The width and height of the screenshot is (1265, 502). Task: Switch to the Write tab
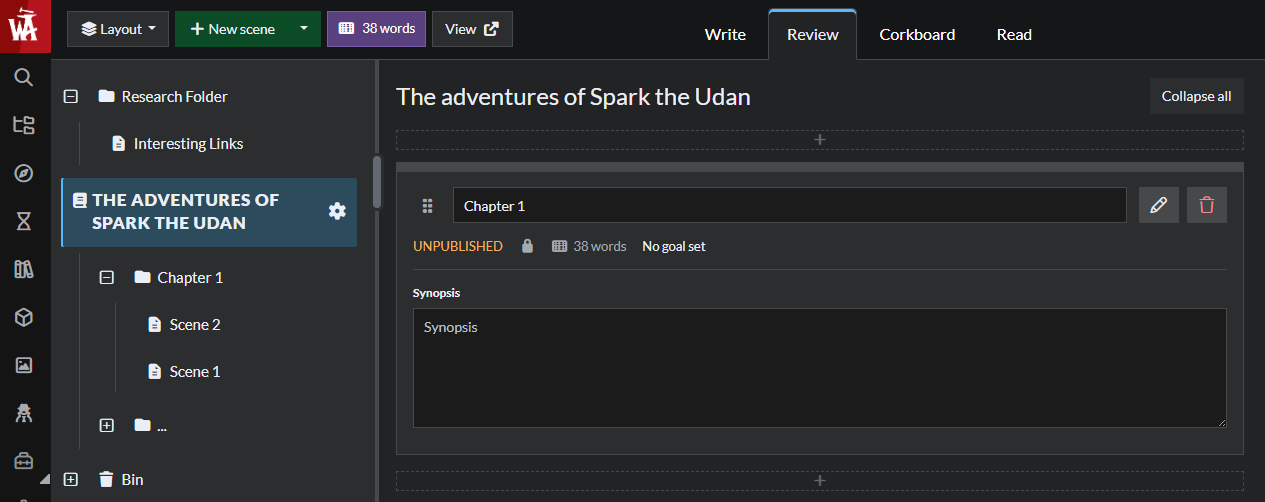pyautogui.click(x=725, y=34)
